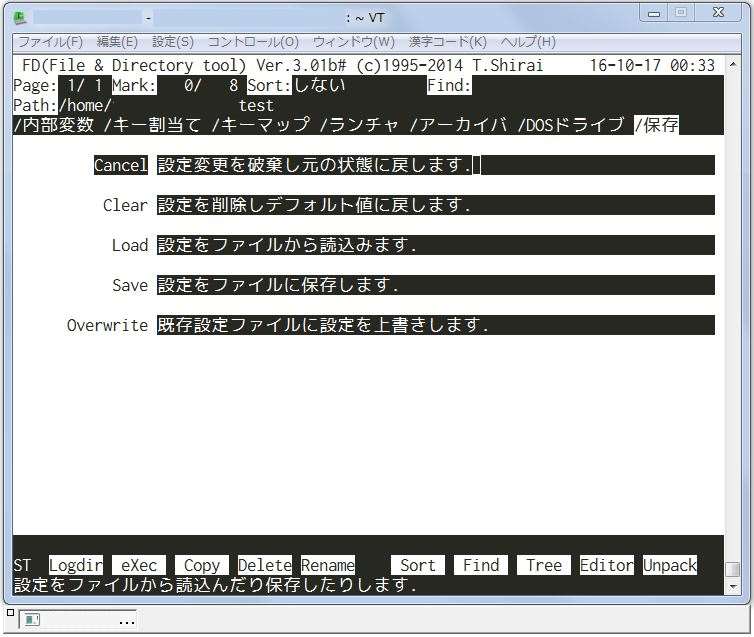Click the eXec function key label
Viewport: 754px width, 637px height.
[138, 565]
